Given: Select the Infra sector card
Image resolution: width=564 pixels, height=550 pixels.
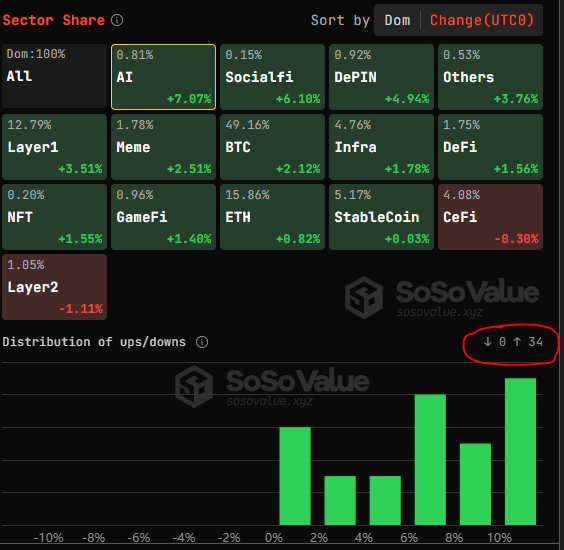Looking at the screenshot, I should [x=381, y=147].
